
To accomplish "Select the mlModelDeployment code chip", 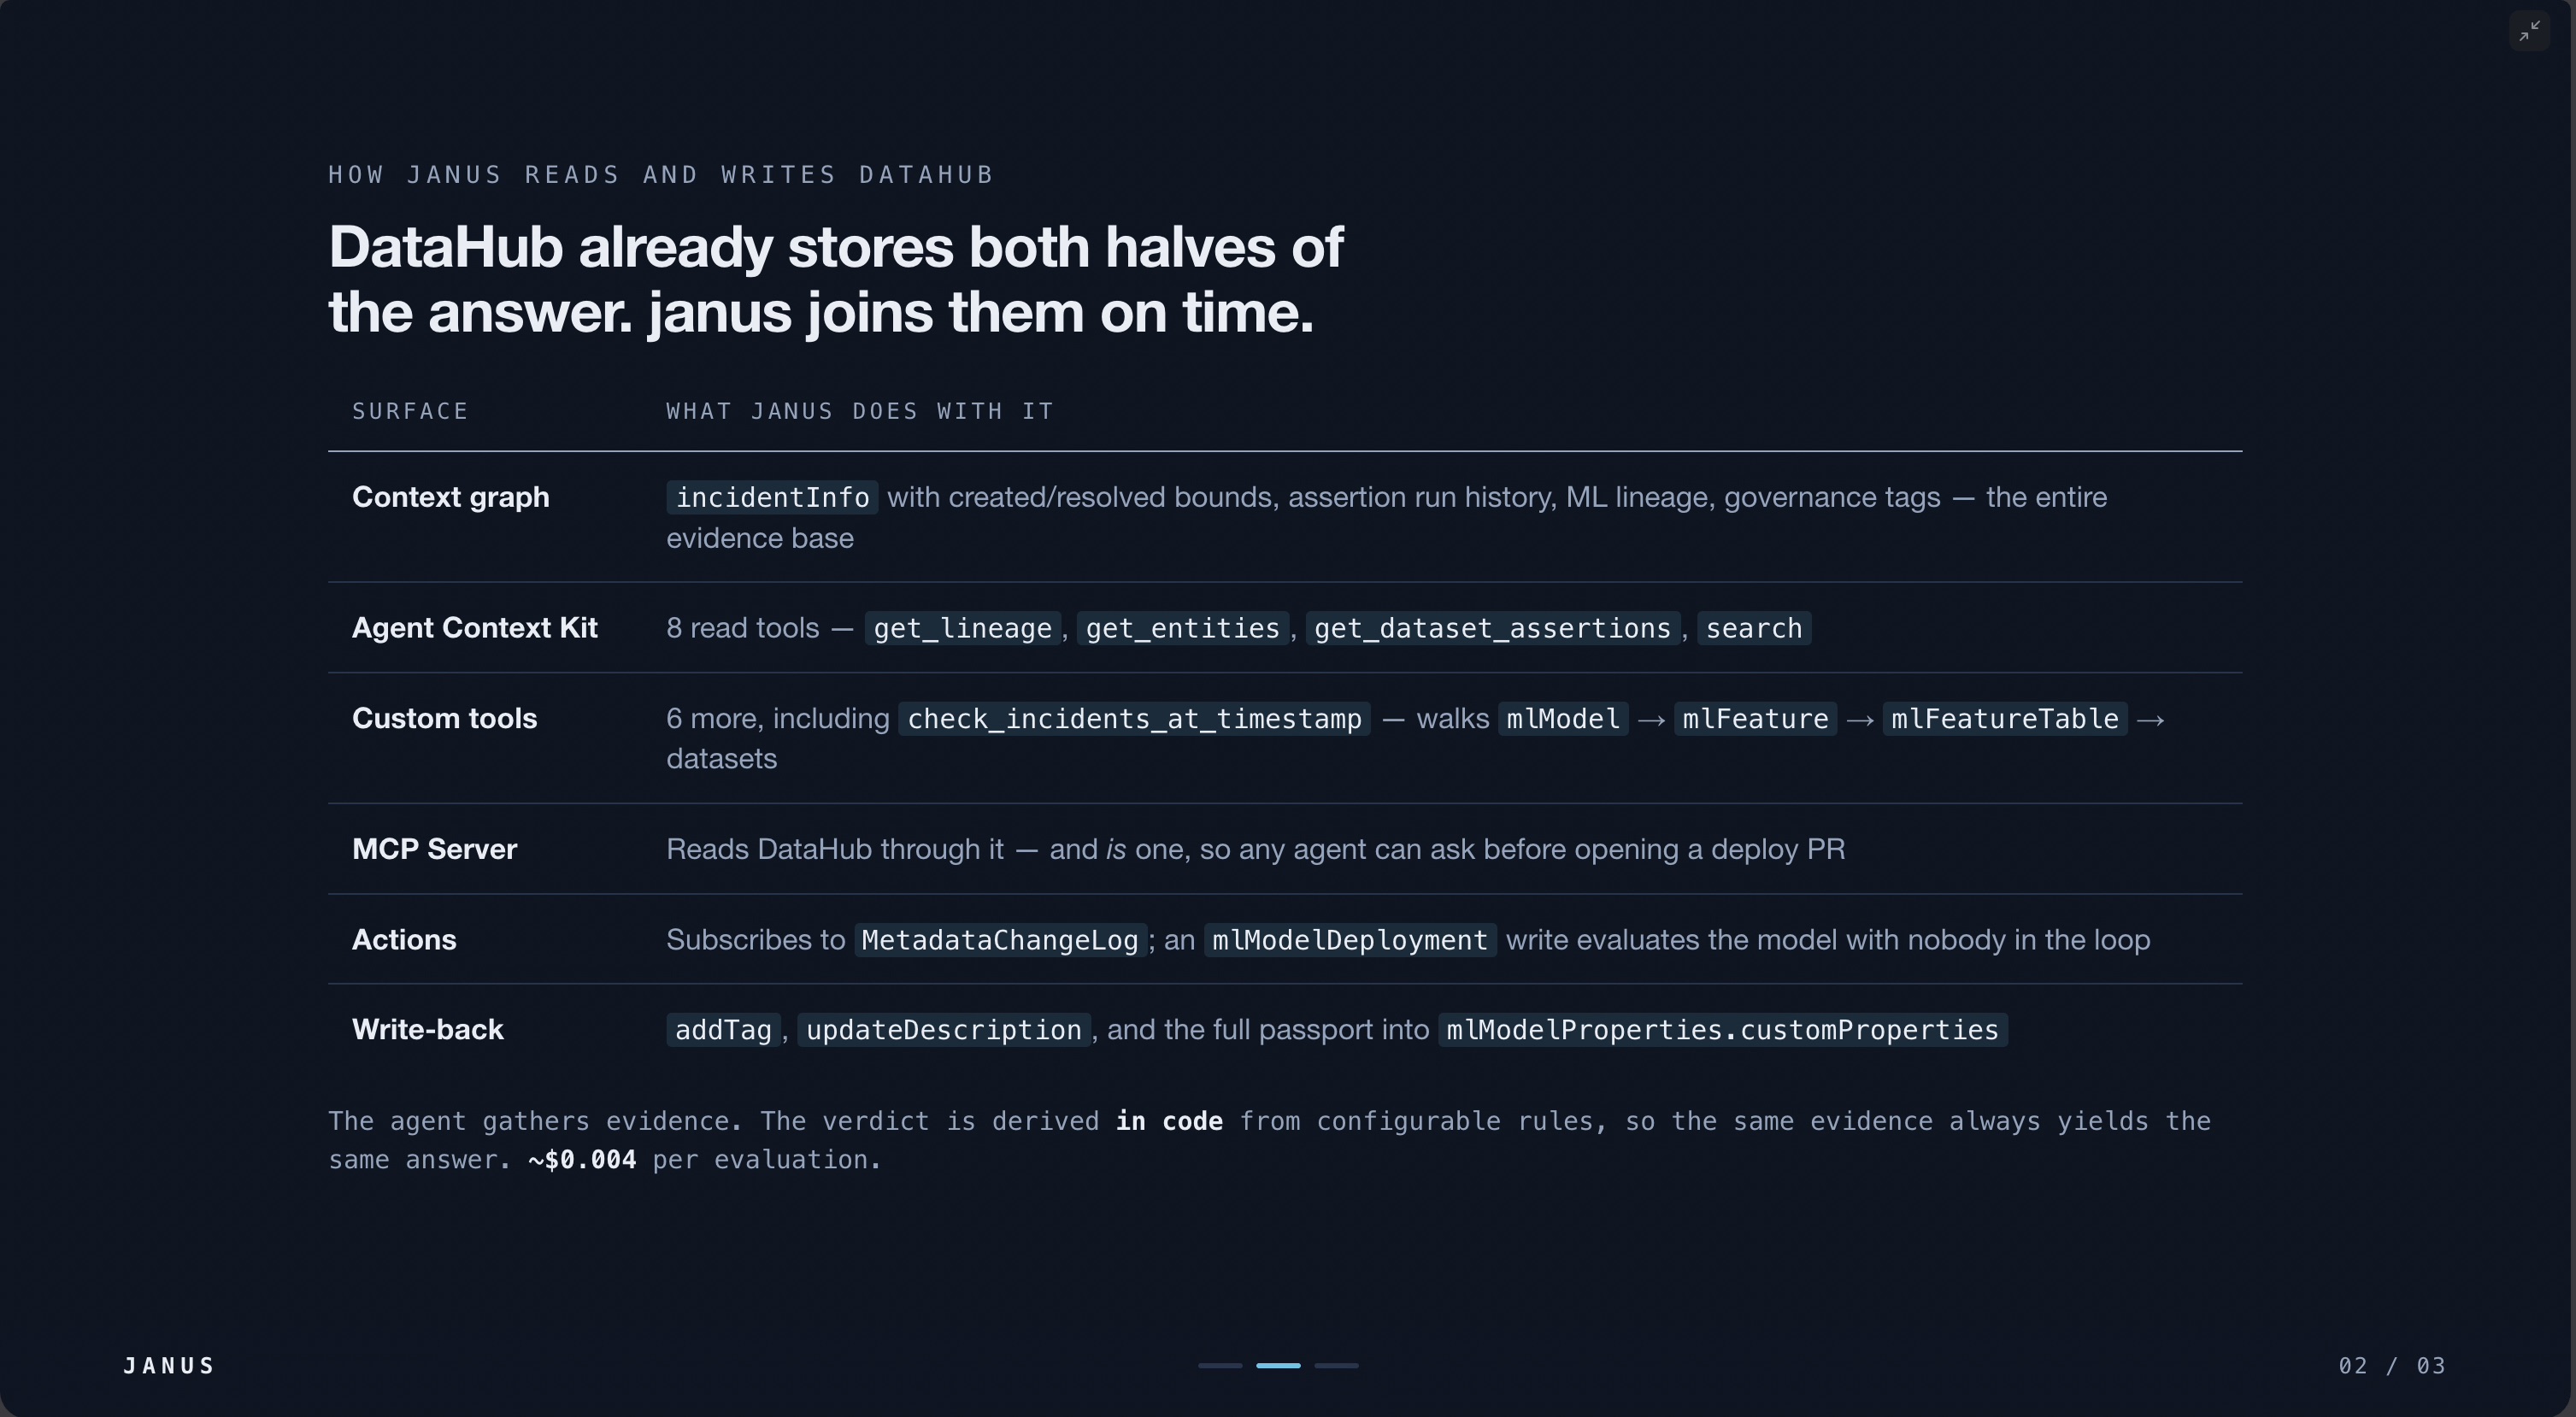I will [1350, 940].
